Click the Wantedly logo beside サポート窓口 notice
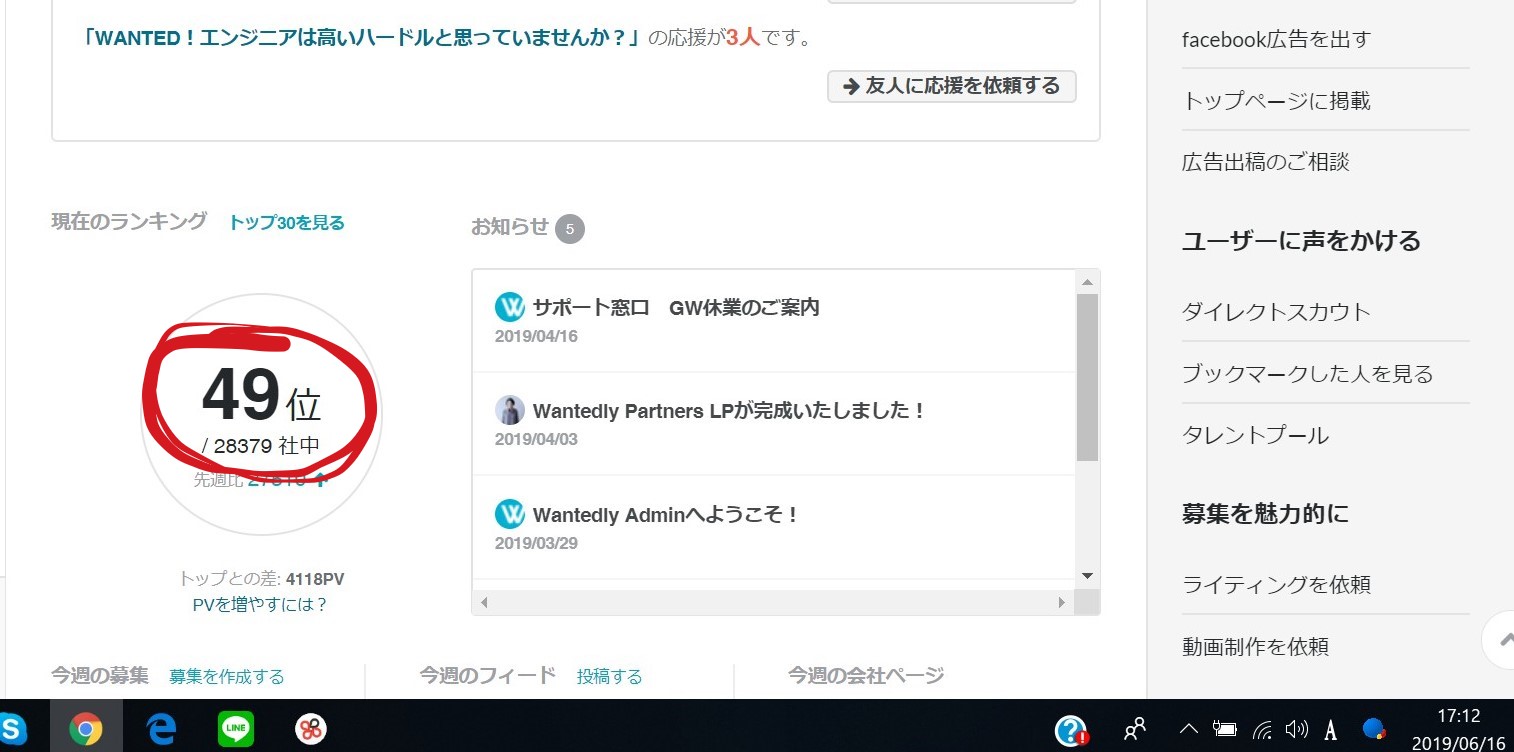 coord(510,307)
